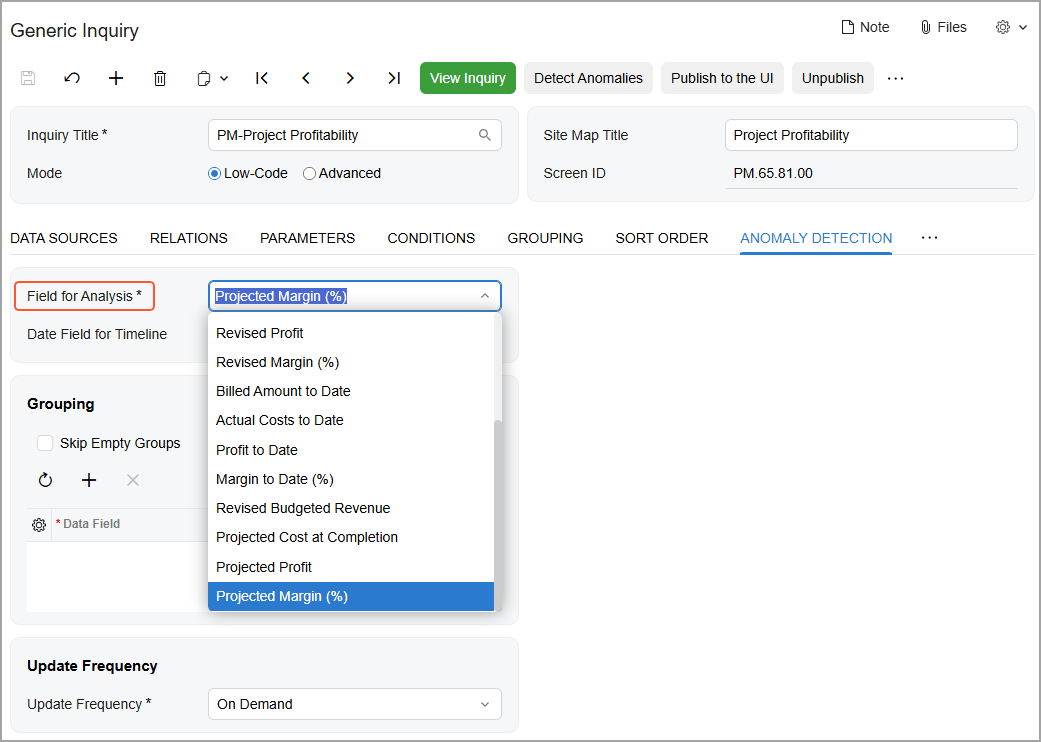This screenshot has width=1041, height=742.
Task: Select the Low-Code mode radio button
Action: coord(214,173)
